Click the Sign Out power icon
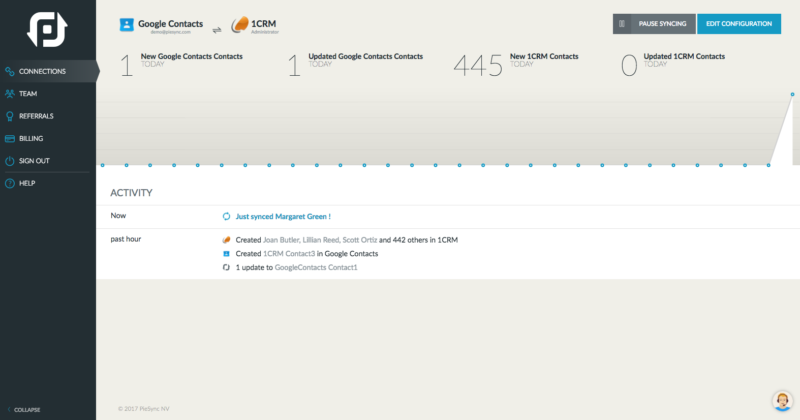This screenshot has width=800, height=420. 9,161
